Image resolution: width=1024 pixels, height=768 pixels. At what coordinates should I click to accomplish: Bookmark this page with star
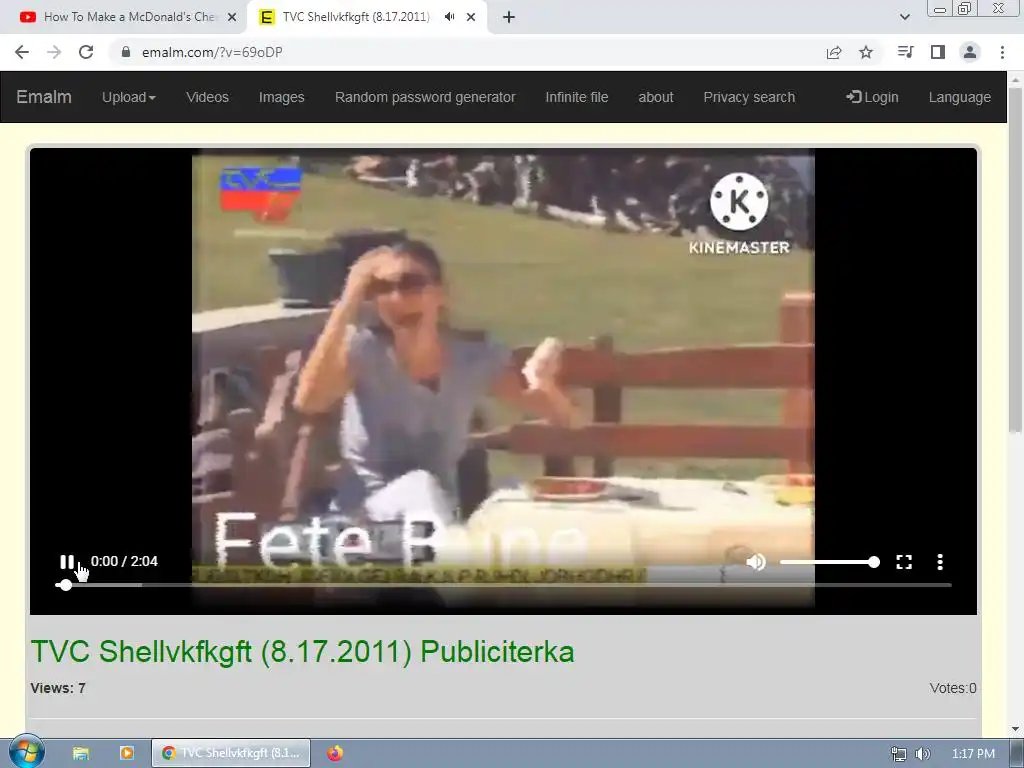pyautogui.click(x=866, y=52)
